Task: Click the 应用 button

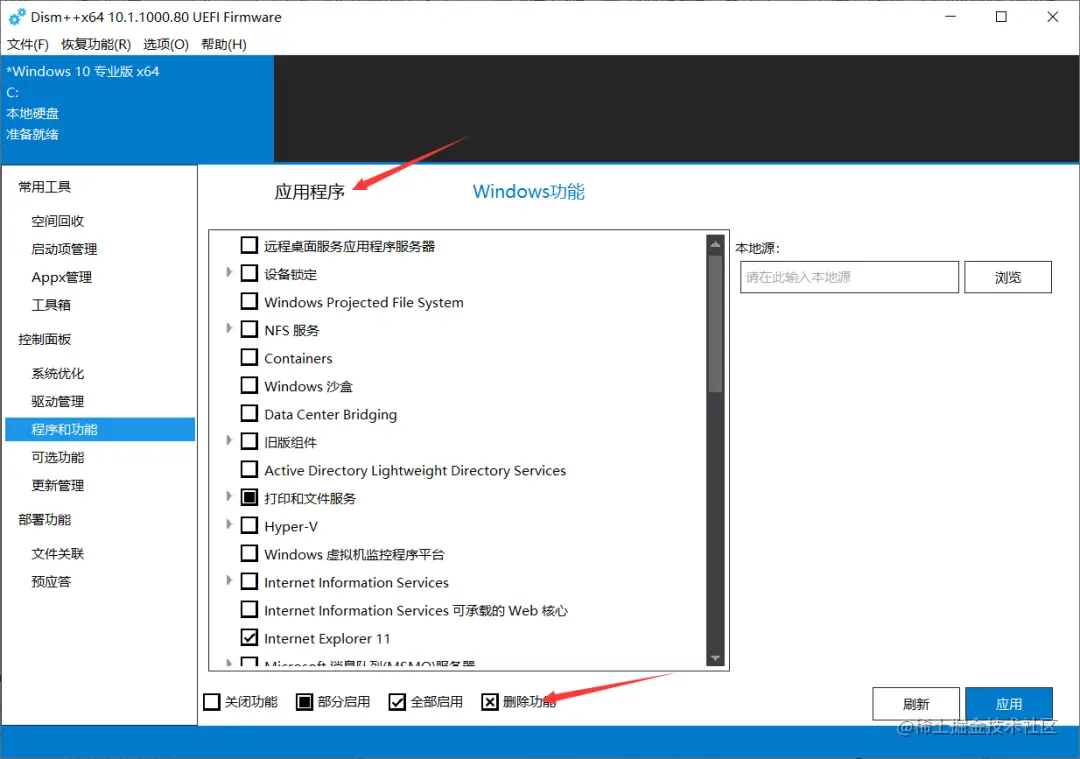Action: tap(1009, 704)
